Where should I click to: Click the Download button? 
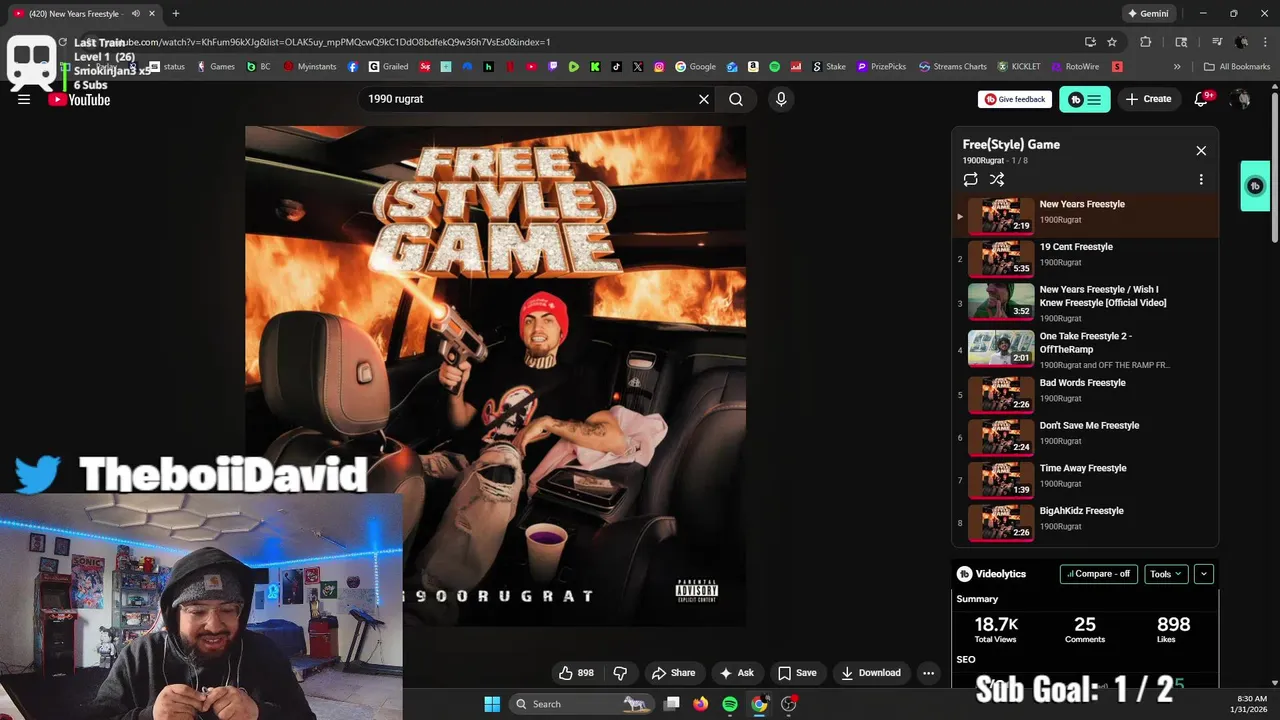870,673
